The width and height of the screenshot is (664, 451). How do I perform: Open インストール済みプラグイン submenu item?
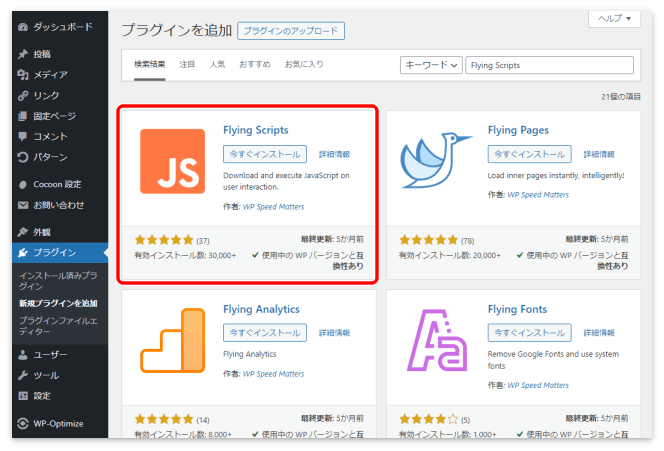[58, 281]
